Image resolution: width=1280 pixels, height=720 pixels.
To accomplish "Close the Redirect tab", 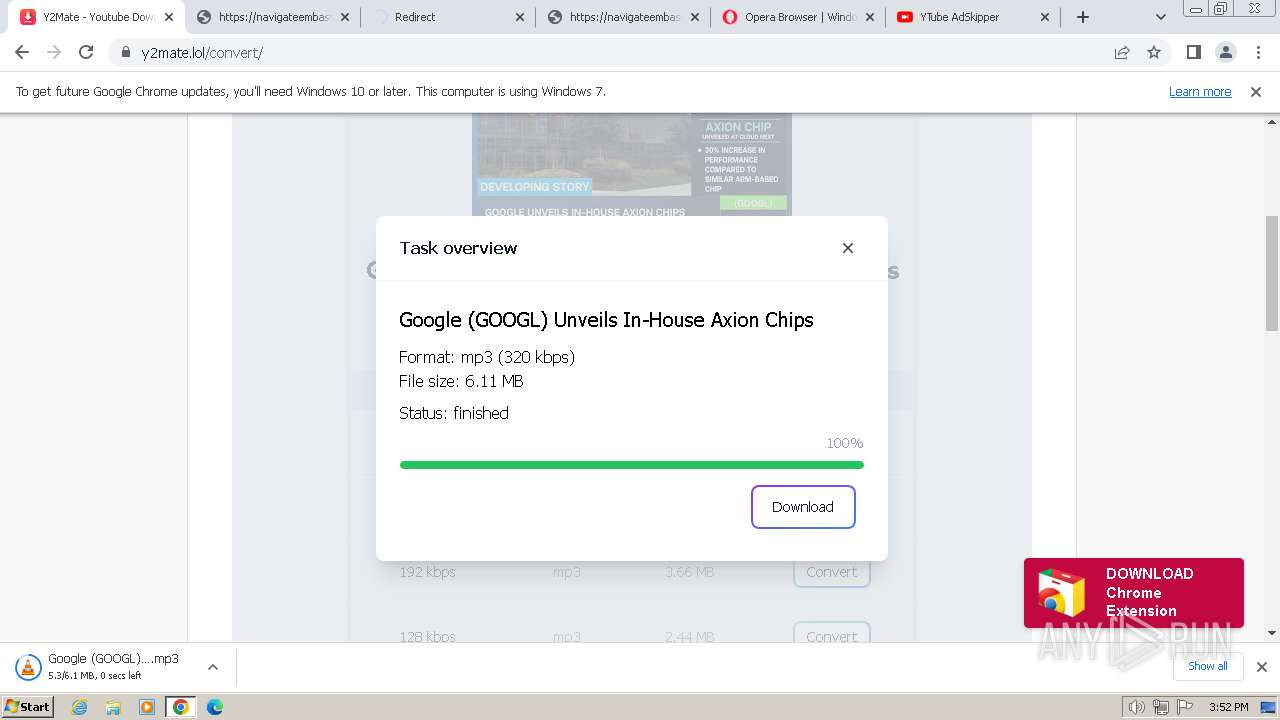I will point(520,17).
